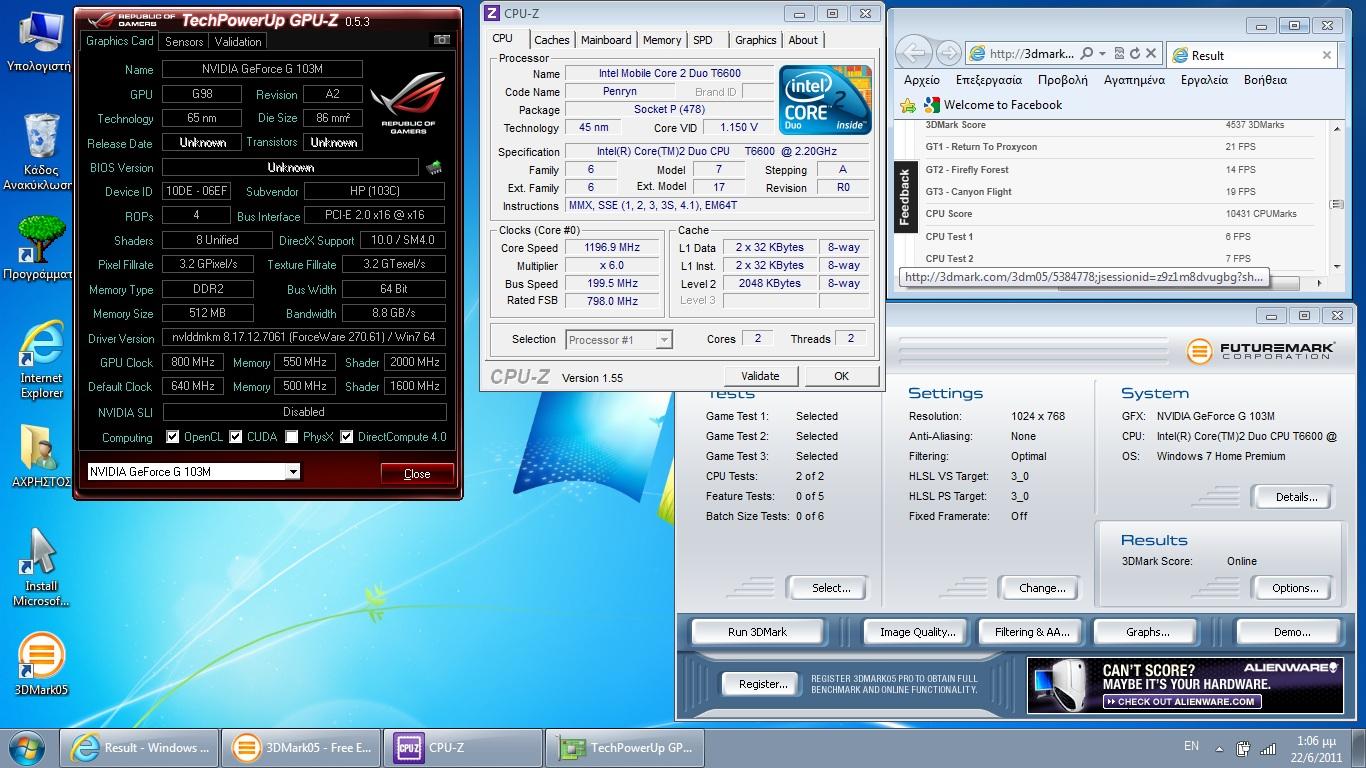Click Feedback side tab on results page
1366x768 pixels.
pos(905,197)
